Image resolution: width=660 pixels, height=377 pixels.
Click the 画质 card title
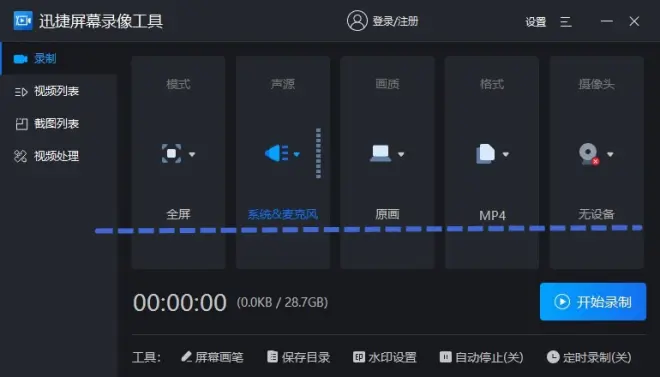coord(387,84)
